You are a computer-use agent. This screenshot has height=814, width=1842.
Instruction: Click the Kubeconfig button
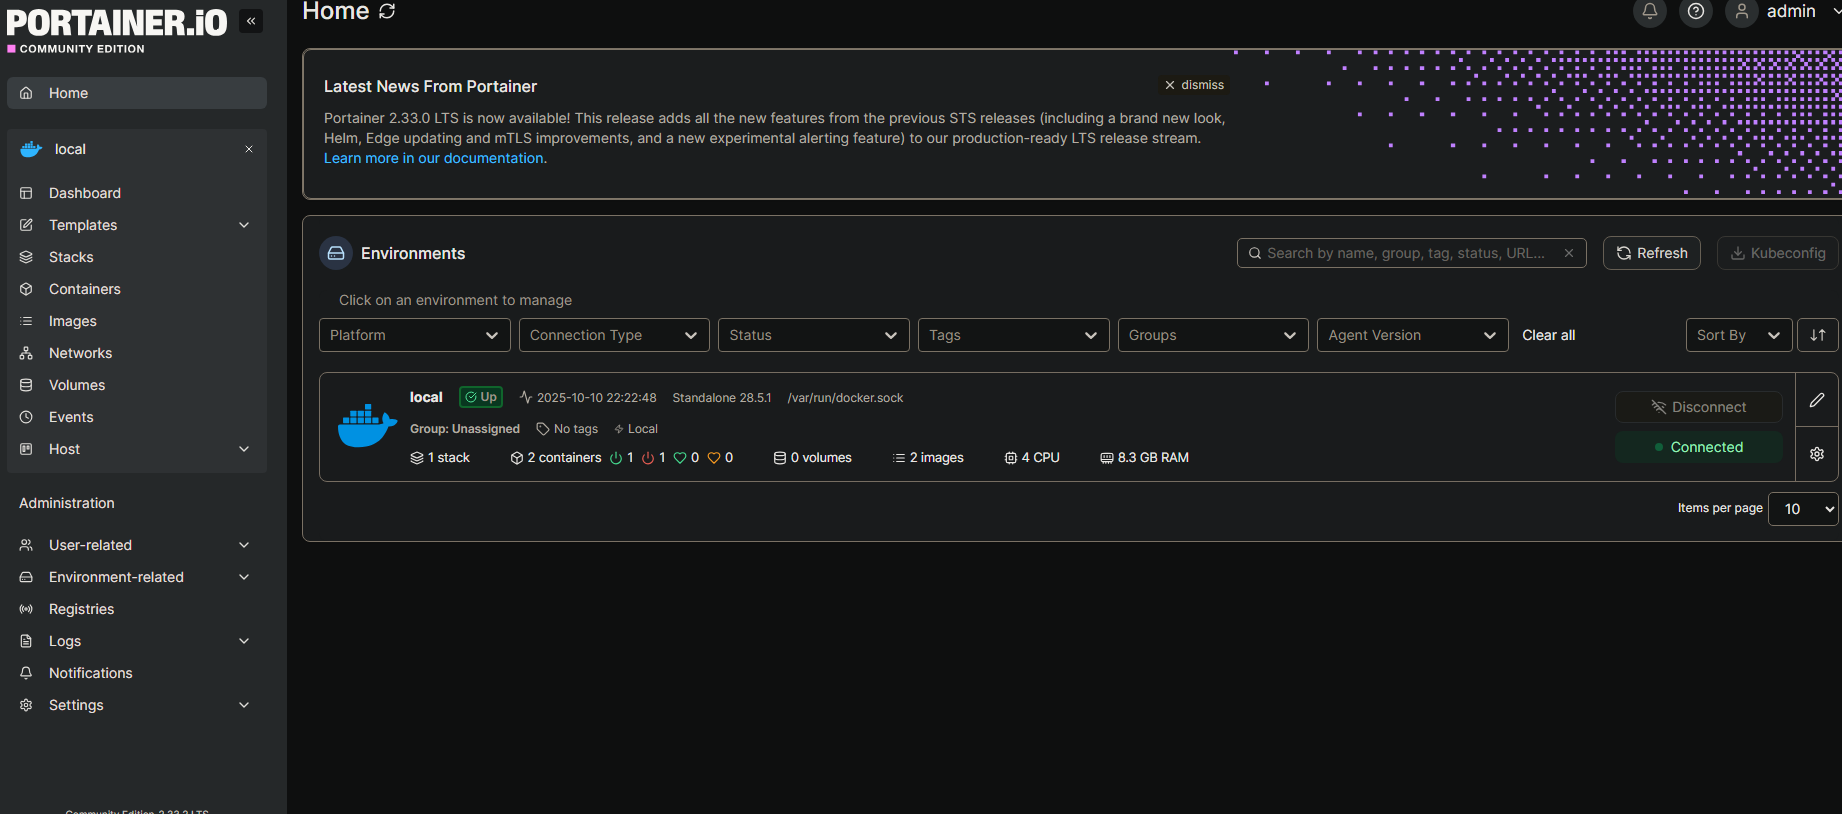pos(1778,253)
